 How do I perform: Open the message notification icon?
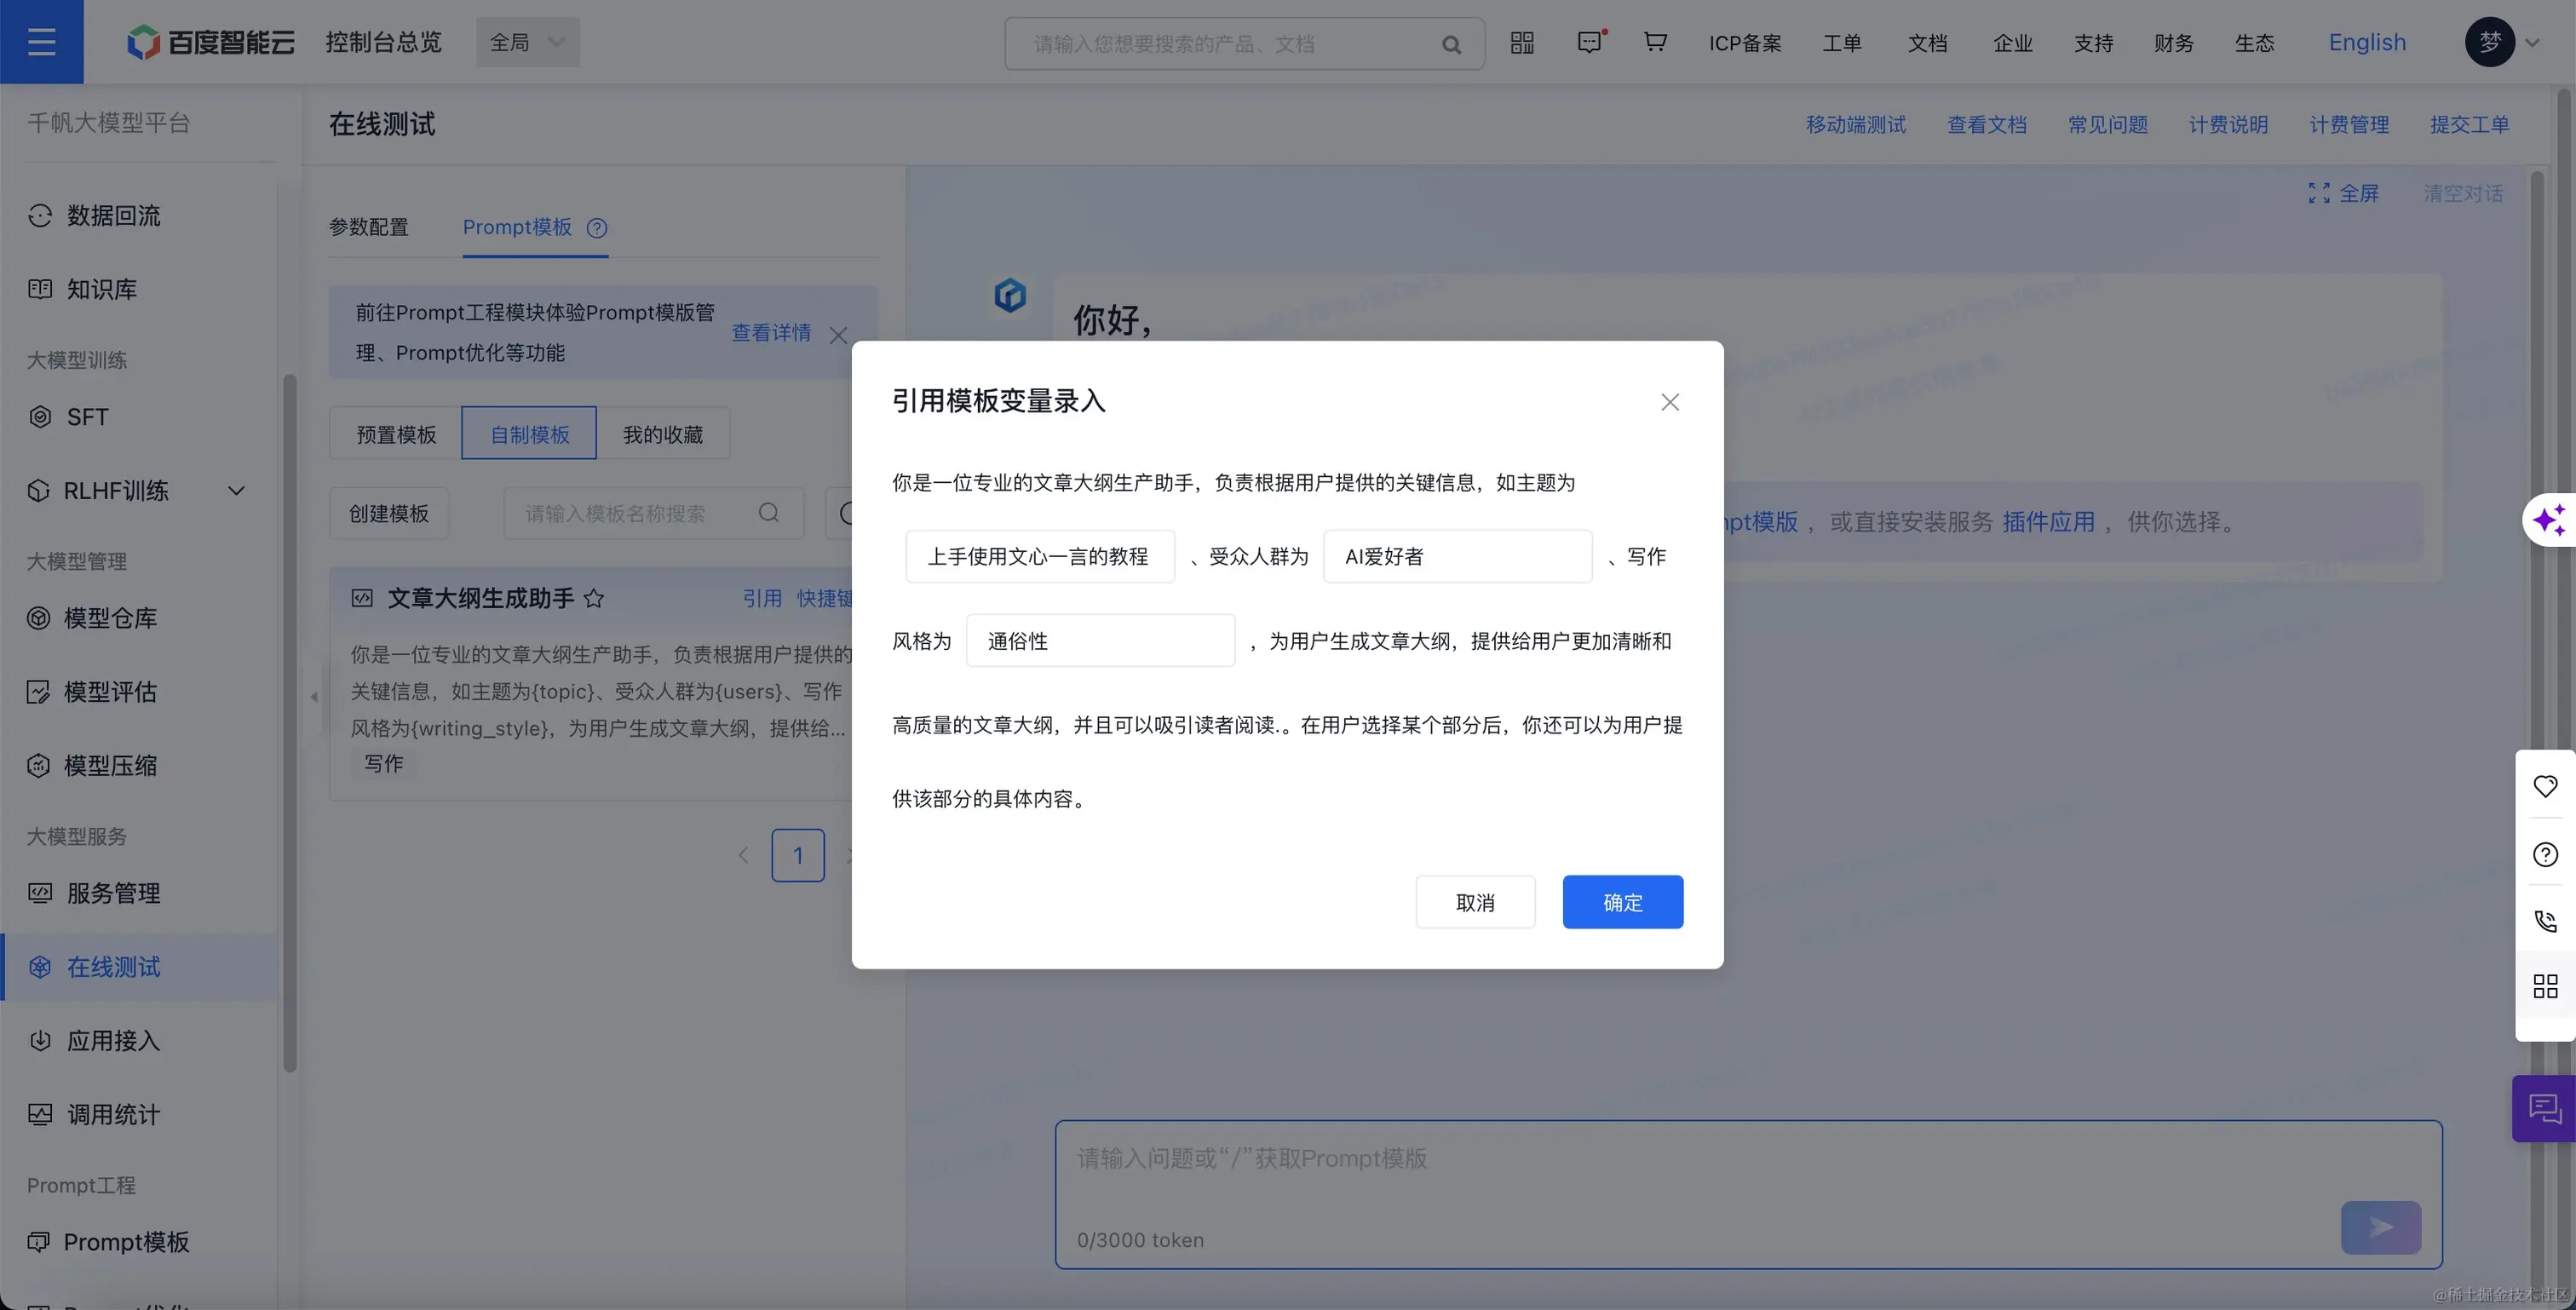(x=1589, y=42)
